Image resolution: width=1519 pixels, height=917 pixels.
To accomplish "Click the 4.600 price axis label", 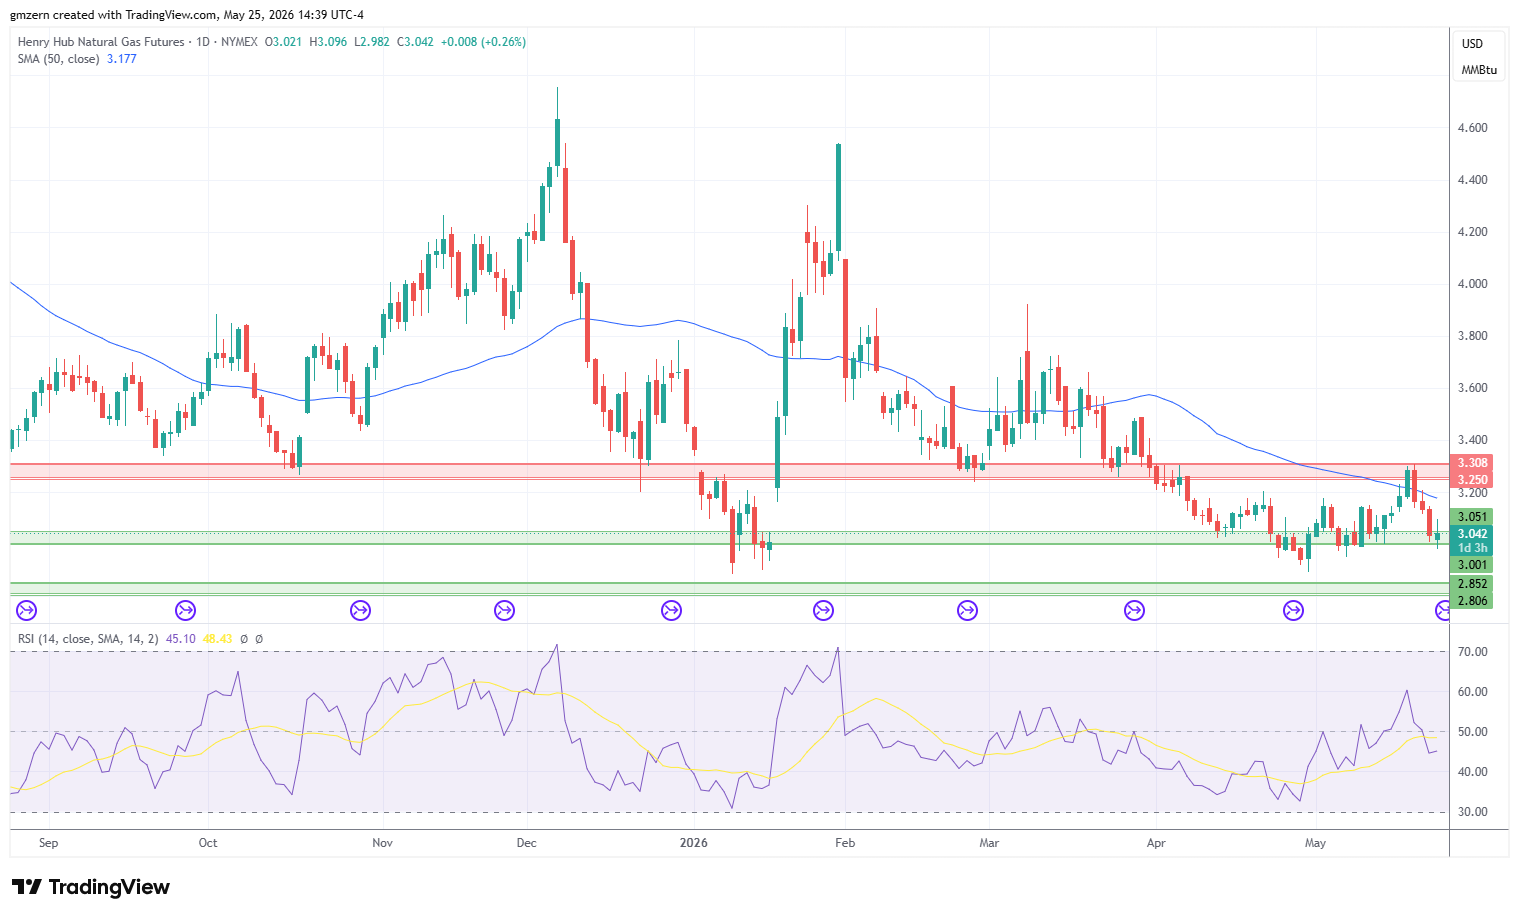I will click(x=1472, y=128).
